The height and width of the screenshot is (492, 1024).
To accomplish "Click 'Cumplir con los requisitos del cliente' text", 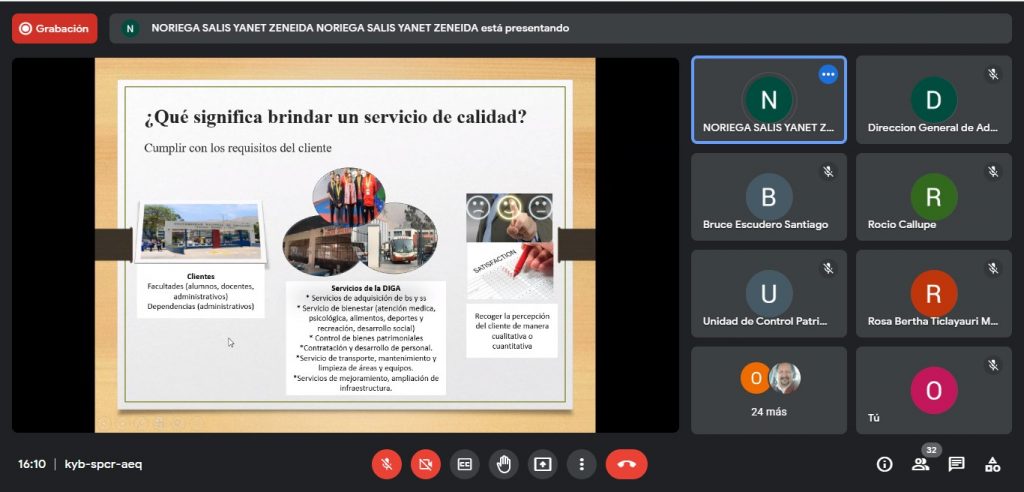I will (x=238, y=148).
